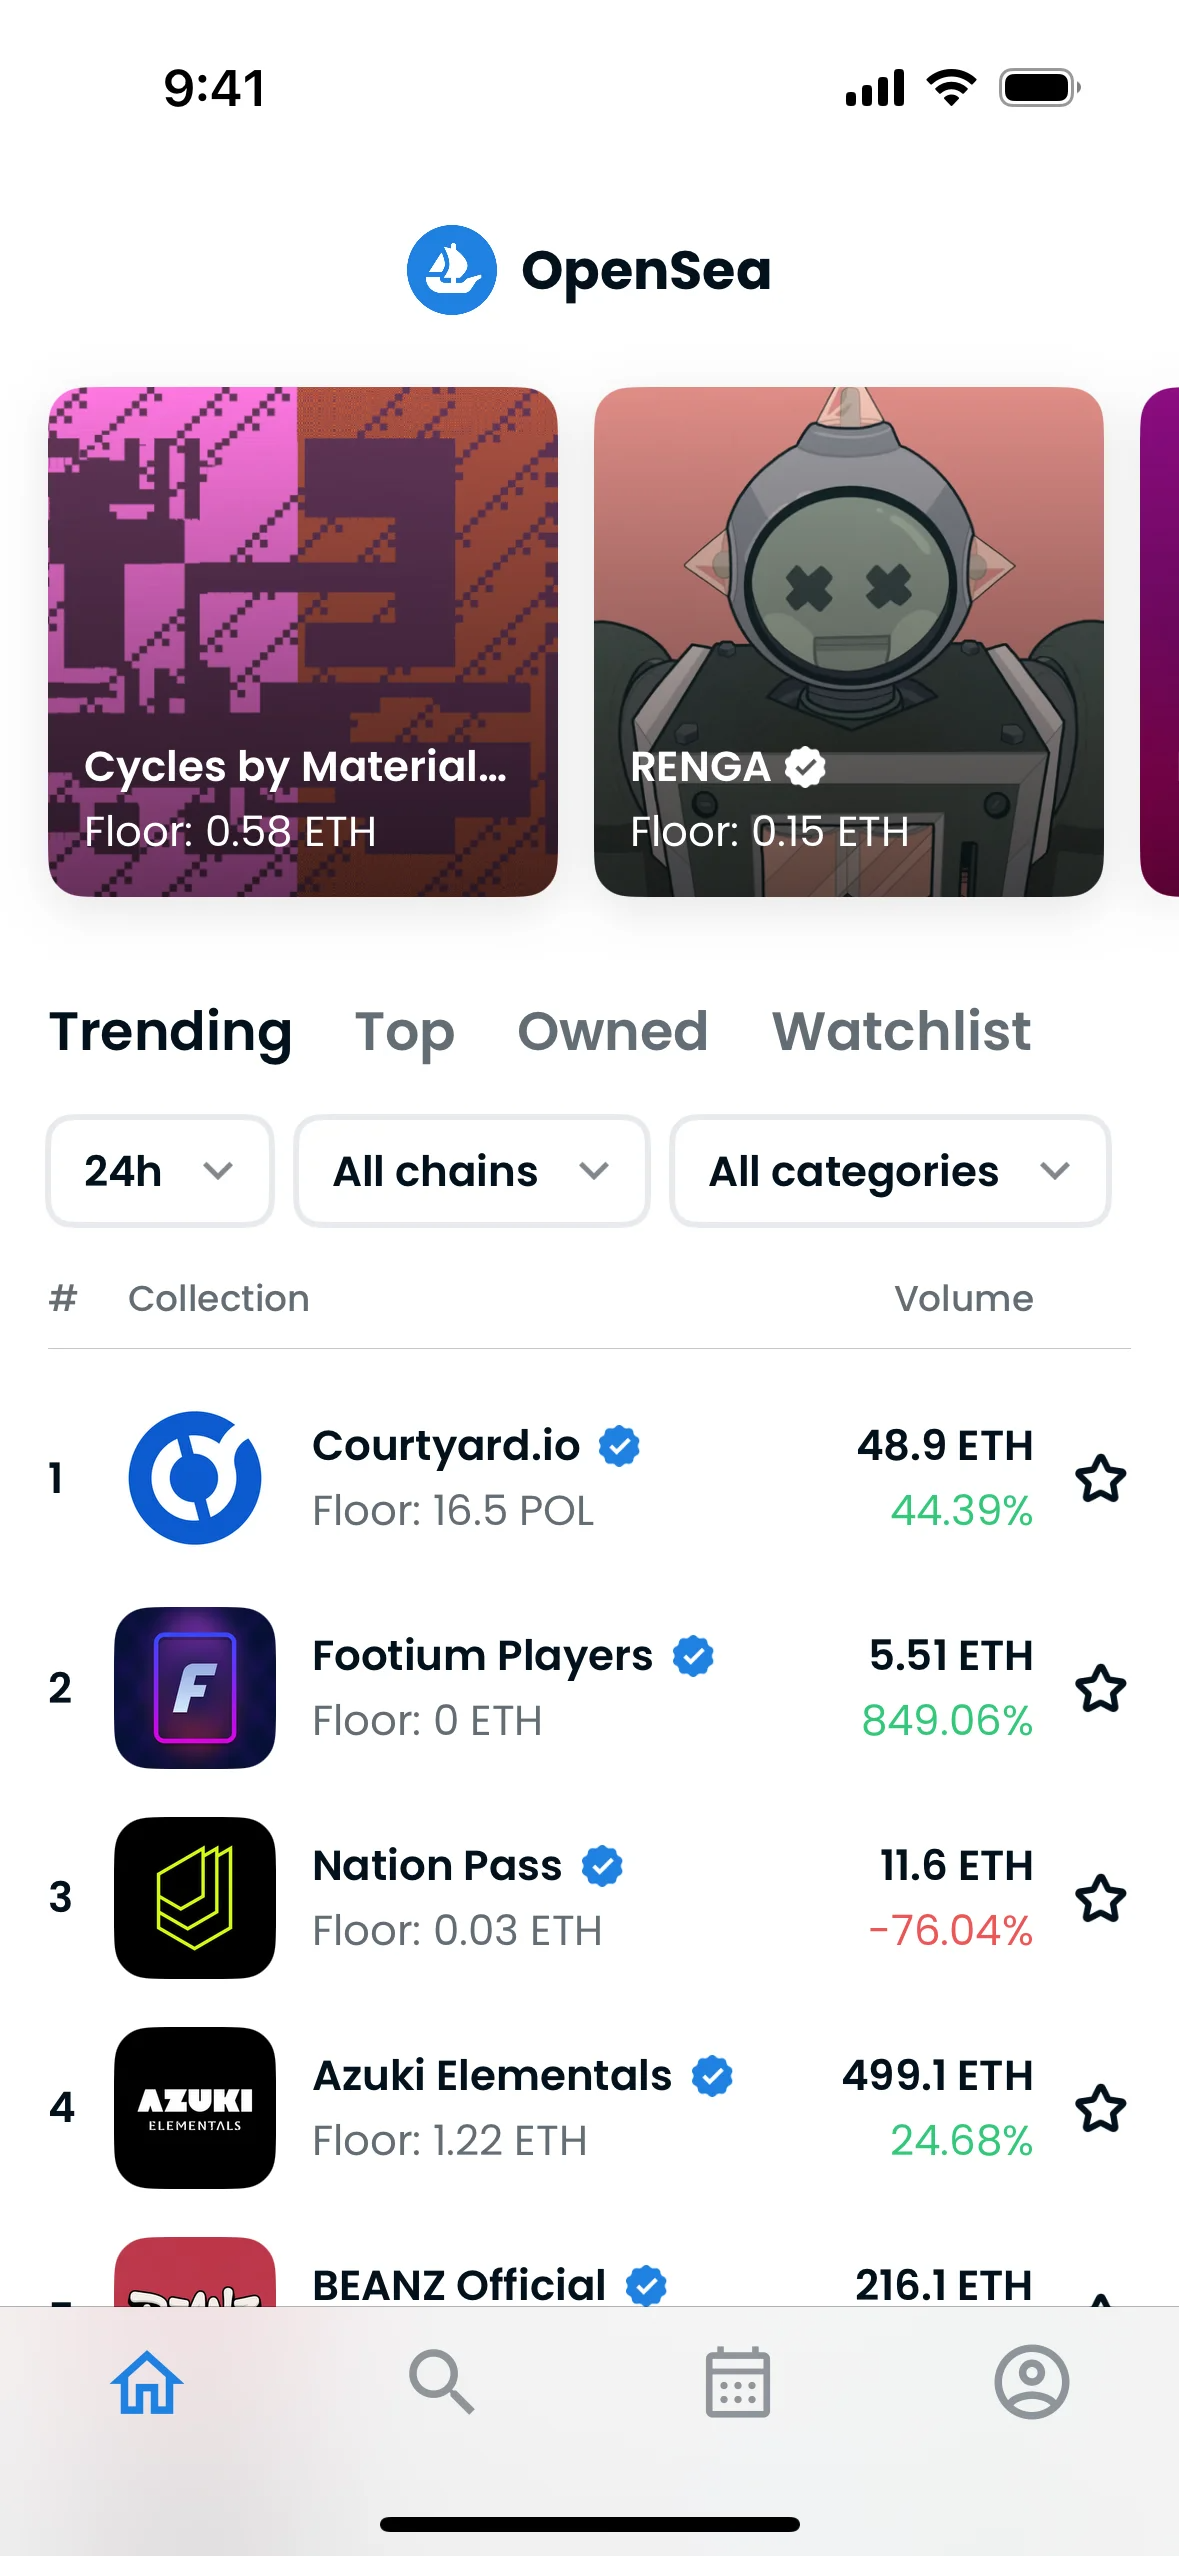The height and width of the screenshot is (2556, 1179).
Task: Star Courtyard.io to add to watchlist
Action: point(1100,1478)
